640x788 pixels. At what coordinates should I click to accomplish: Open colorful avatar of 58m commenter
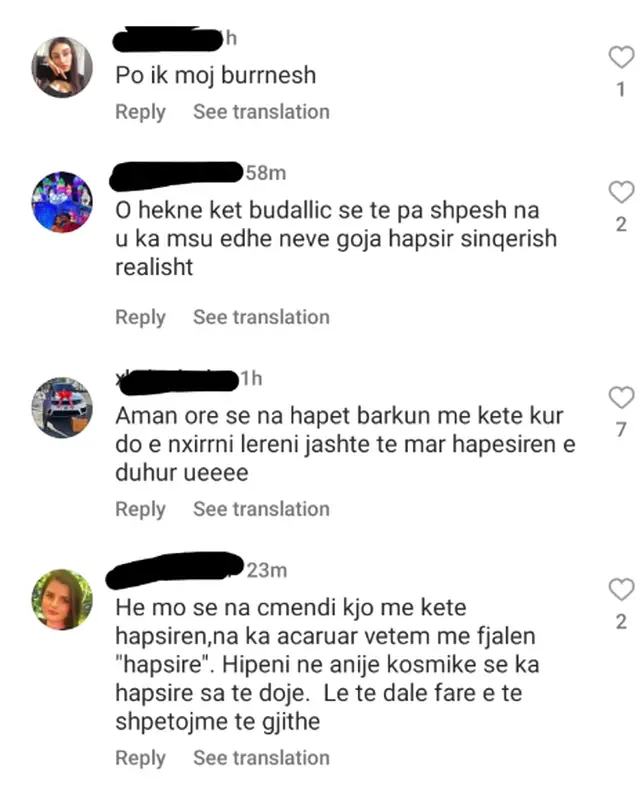[62, 202]
